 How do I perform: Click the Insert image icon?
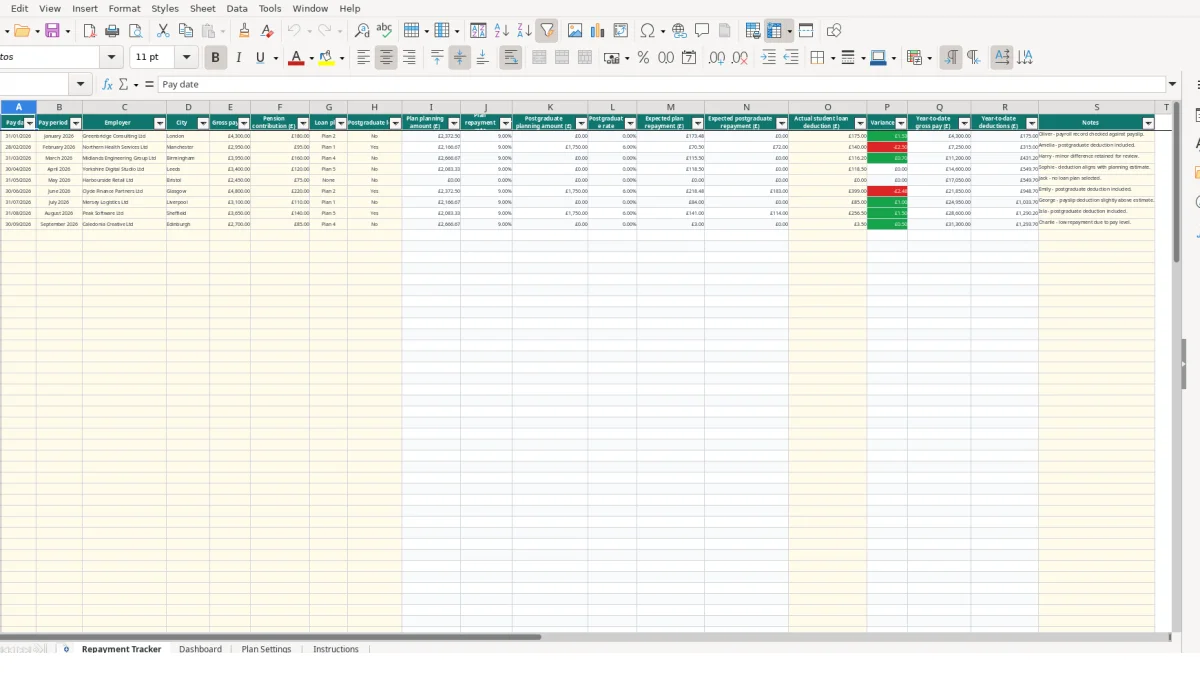[x=575, y=31]
